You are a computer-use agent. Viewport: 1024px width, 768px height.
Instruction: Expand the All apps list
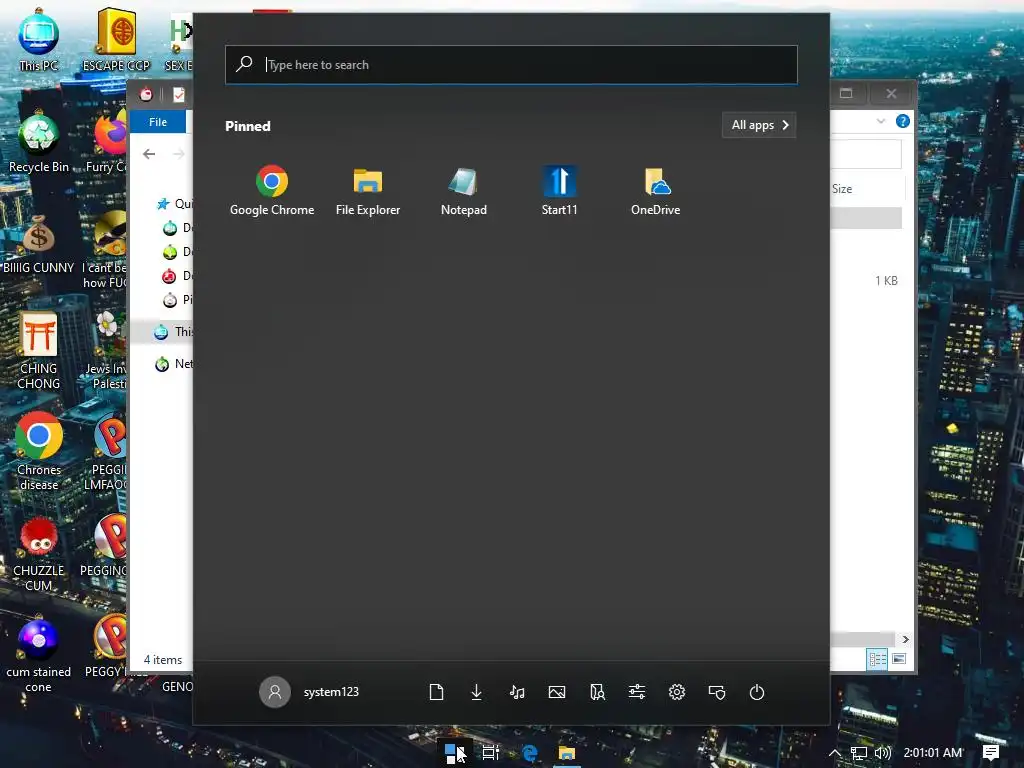point(759,125)
